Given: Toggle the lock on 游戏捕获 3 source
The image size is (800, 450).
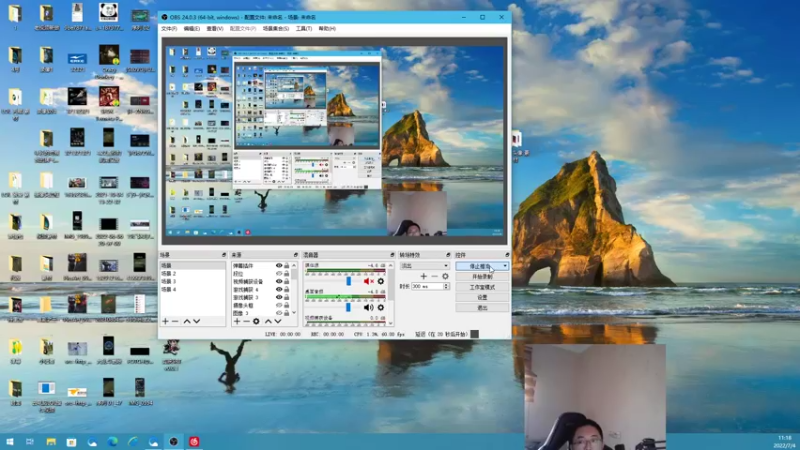Looking at the screenshot, I should (287, 297).
